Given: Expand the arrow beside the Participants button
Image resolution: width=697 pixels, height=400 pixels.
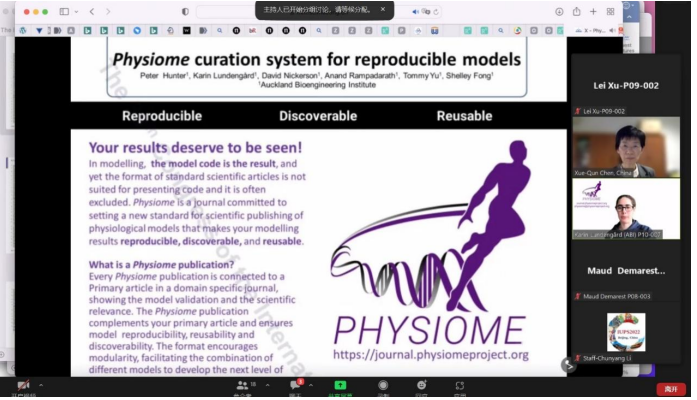Looking at the screenshot, I should click(x=267, y=384).
